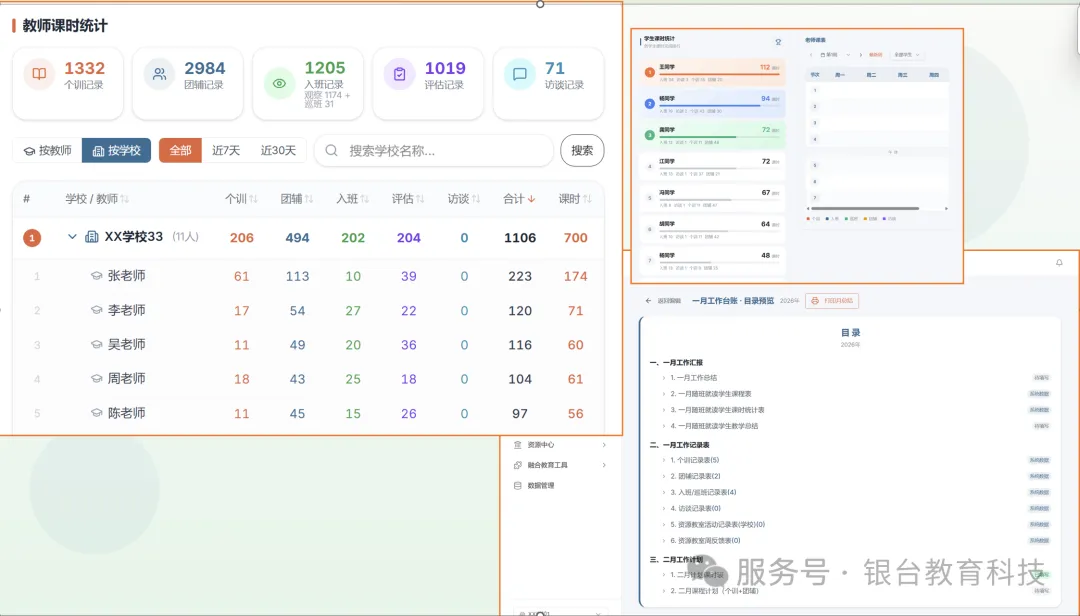Click the graduation cap icon beside 张老师

[x=96, y=276]
